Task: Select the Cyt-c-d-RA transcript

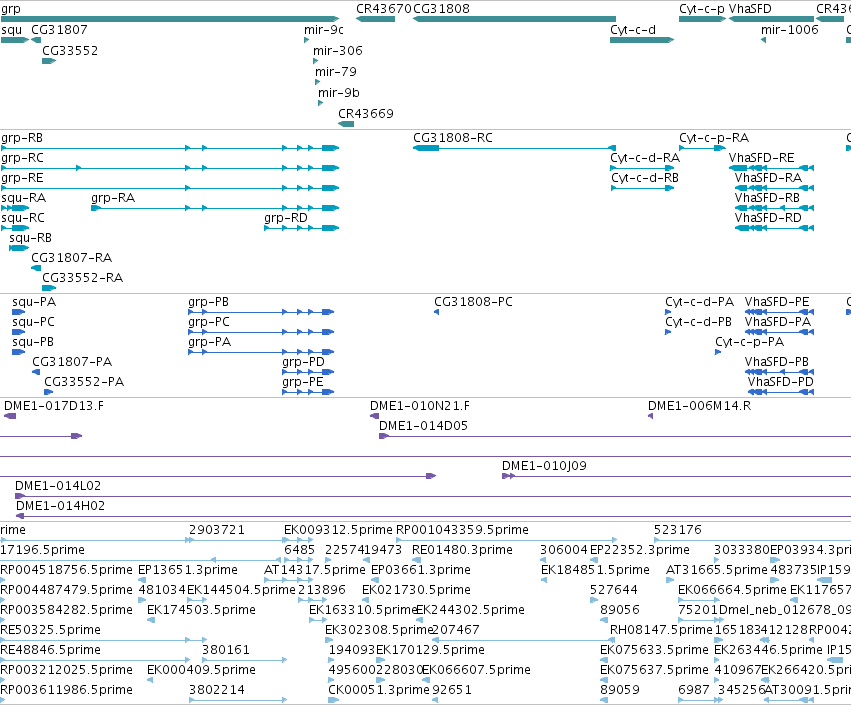Action: pos(642,168)
